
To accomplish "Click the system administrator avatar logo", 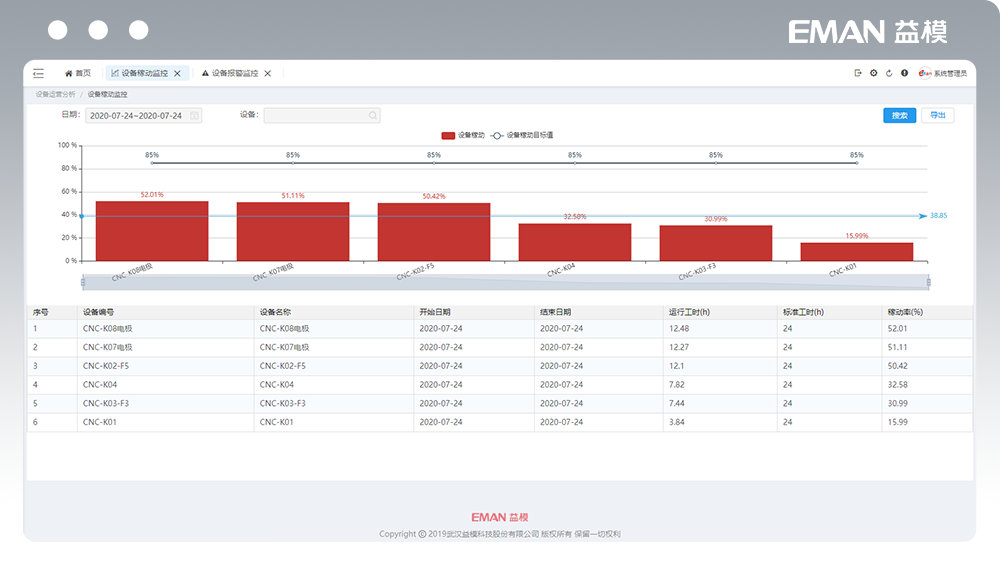I will 925,73.
